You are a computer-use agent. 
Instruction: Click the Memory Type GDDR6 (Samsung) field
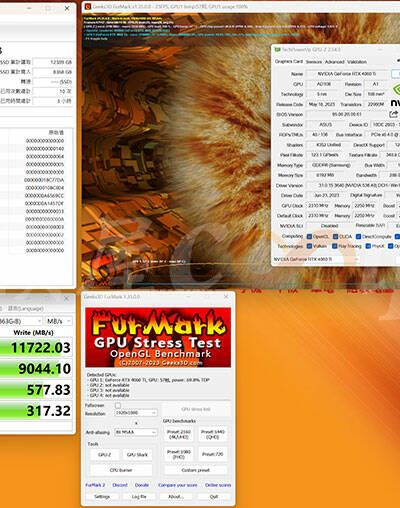(x=331, y=165)
